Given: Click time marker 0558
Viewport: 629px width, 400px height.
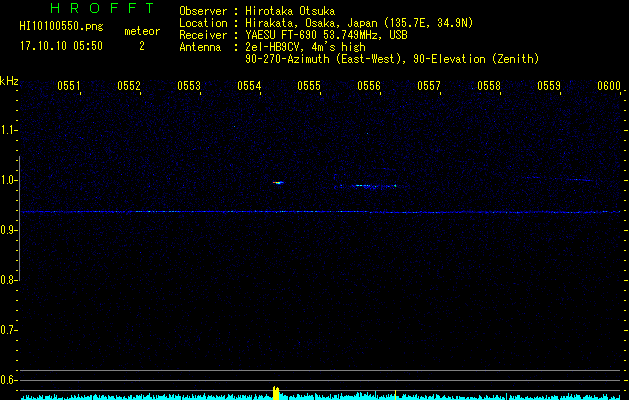Looking at the screenshot, I should (489, 86).
